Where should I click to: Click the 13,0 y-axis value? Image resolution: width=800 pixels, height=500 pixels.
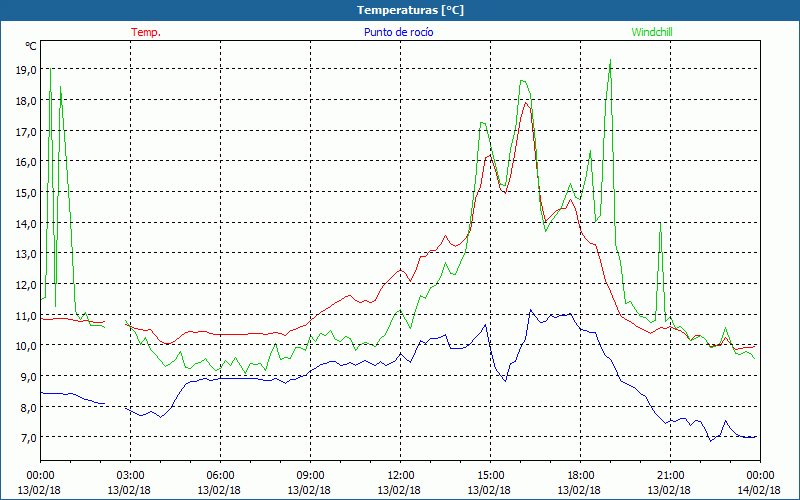click(26, 254)
